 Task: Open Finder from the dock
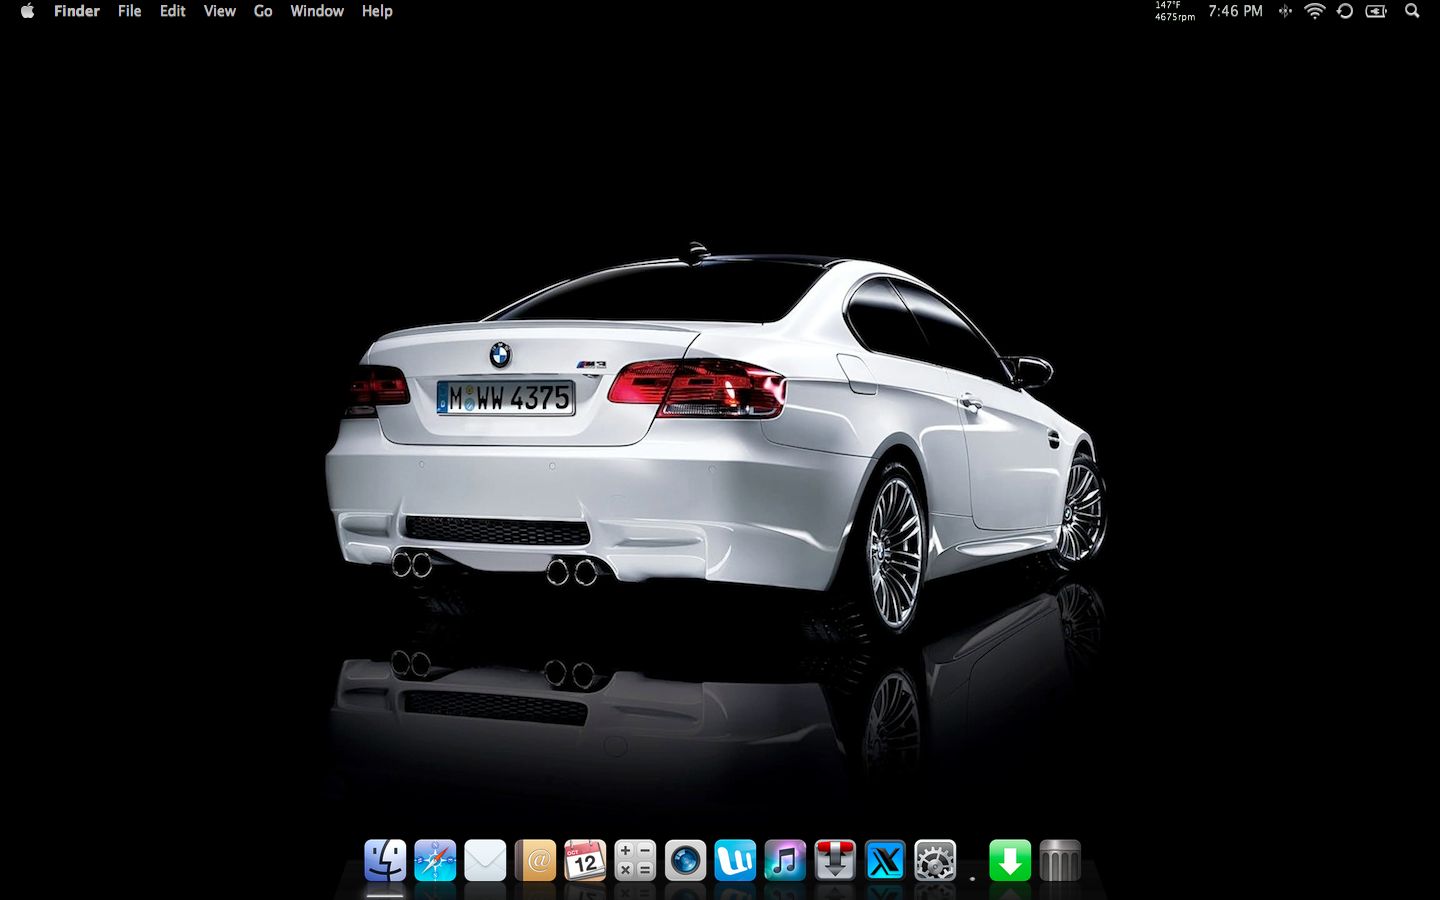pyautogui.click(x=385, y=860)
